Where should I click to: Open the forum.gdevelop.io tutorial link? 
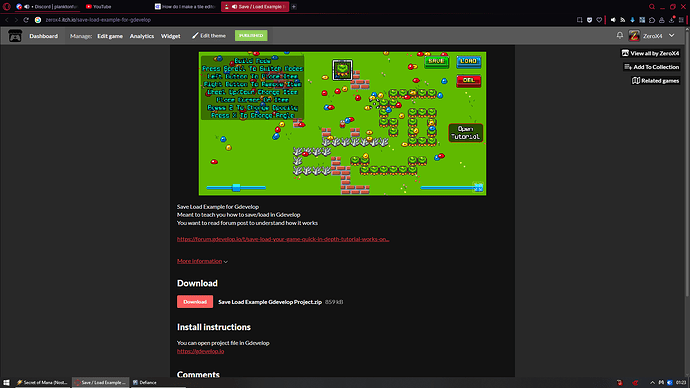[x=283, y=239]
